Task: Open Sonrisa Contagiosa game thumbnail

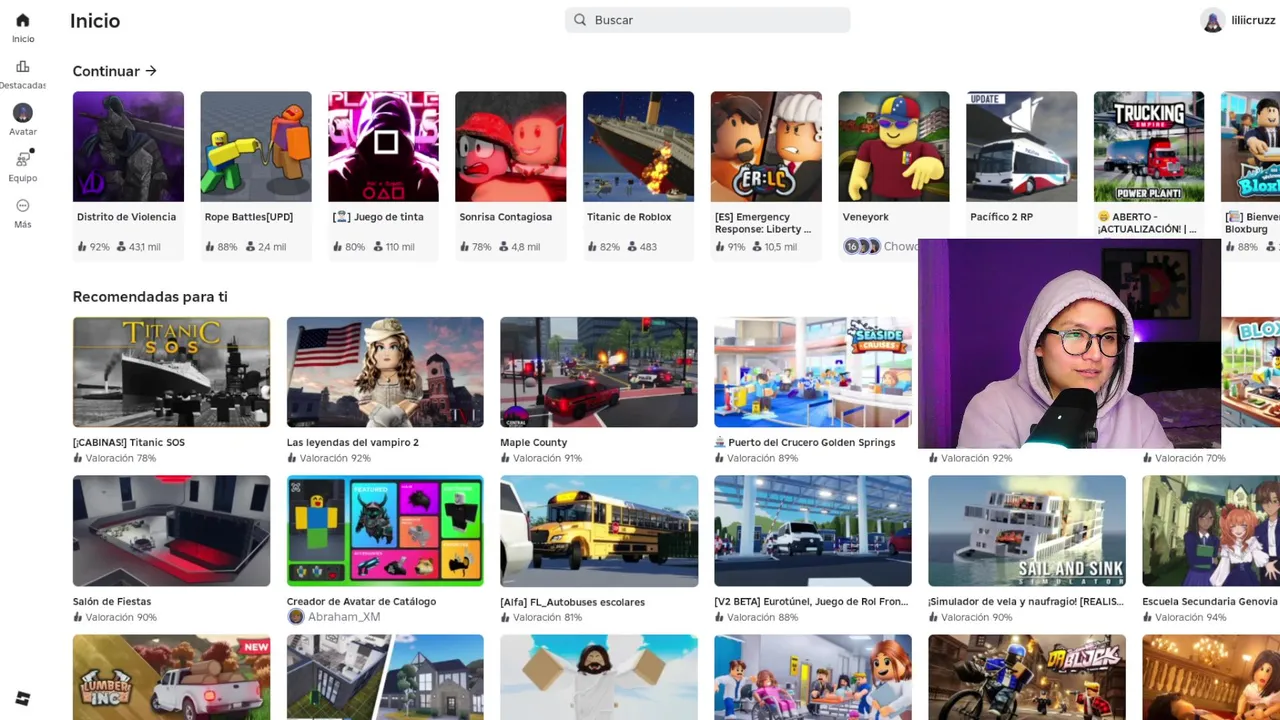Action: point(511,147)
